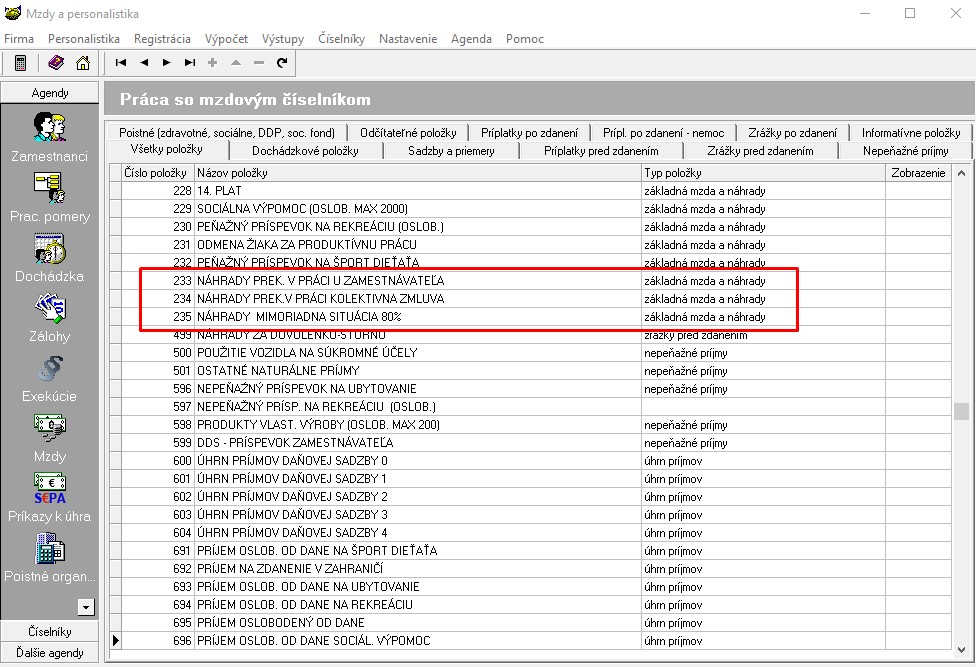Open the Nastavenie menu
This screenshot has width=976, height=667.
tap(408, 39)
